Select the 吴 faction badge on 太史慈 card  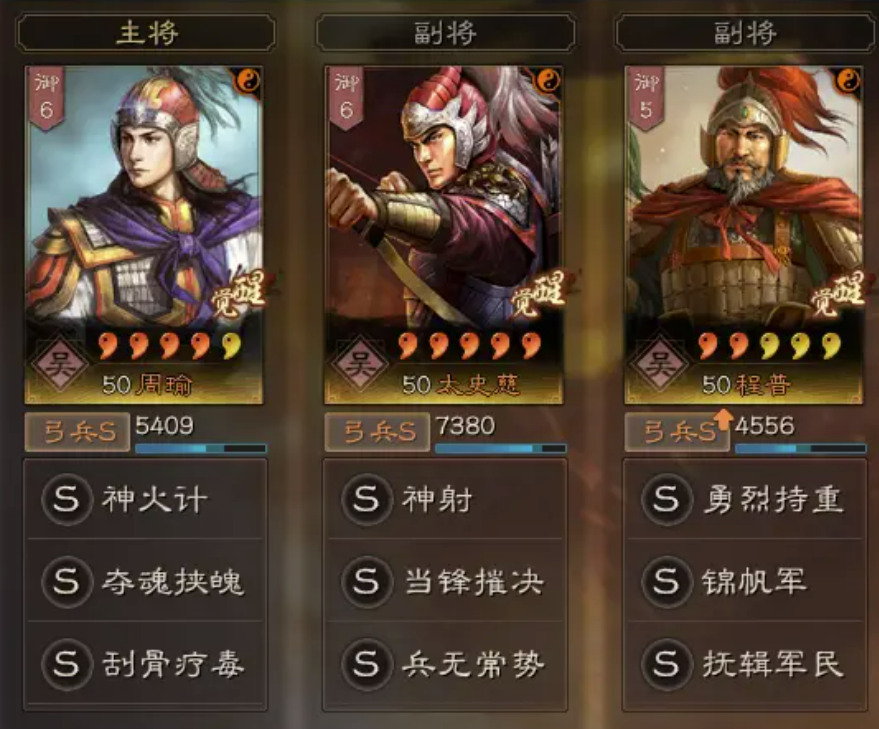360,364
